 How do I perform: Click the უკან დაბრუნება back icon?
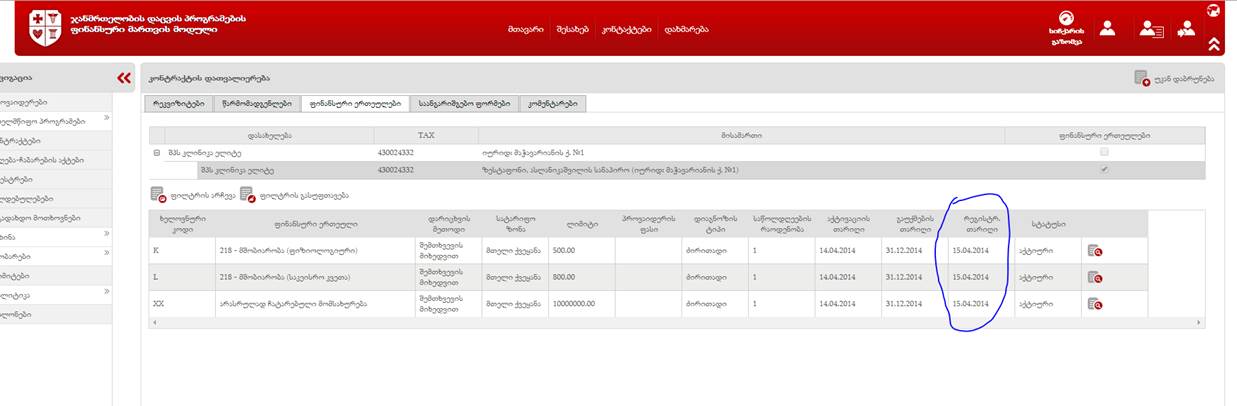coord(1141,78)
